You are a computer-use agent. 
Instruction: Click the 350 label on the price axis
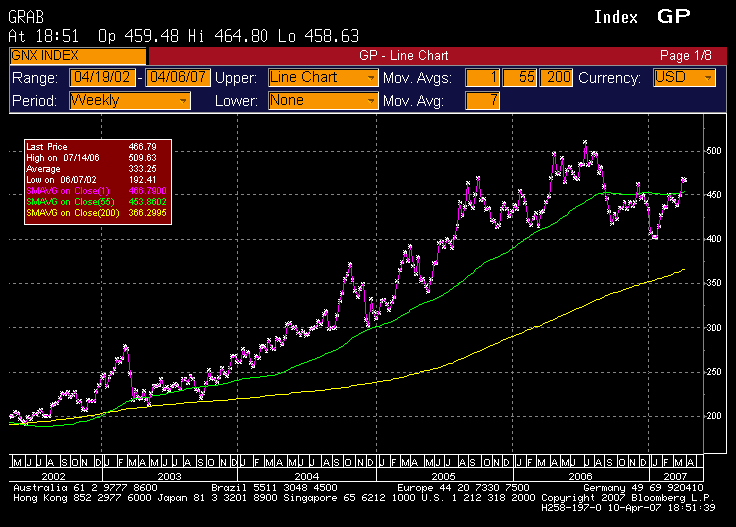point(714,283)
